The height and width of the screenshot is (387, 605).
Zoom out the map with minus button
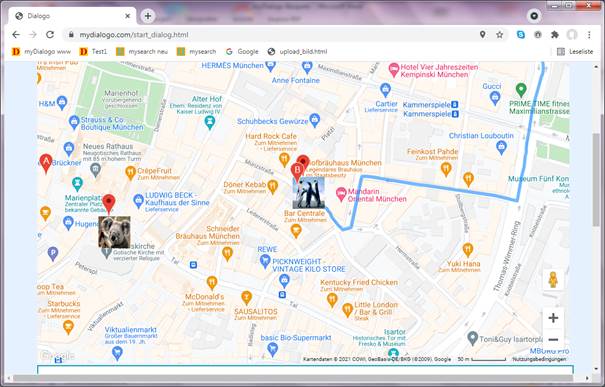[x=553, y=340]
